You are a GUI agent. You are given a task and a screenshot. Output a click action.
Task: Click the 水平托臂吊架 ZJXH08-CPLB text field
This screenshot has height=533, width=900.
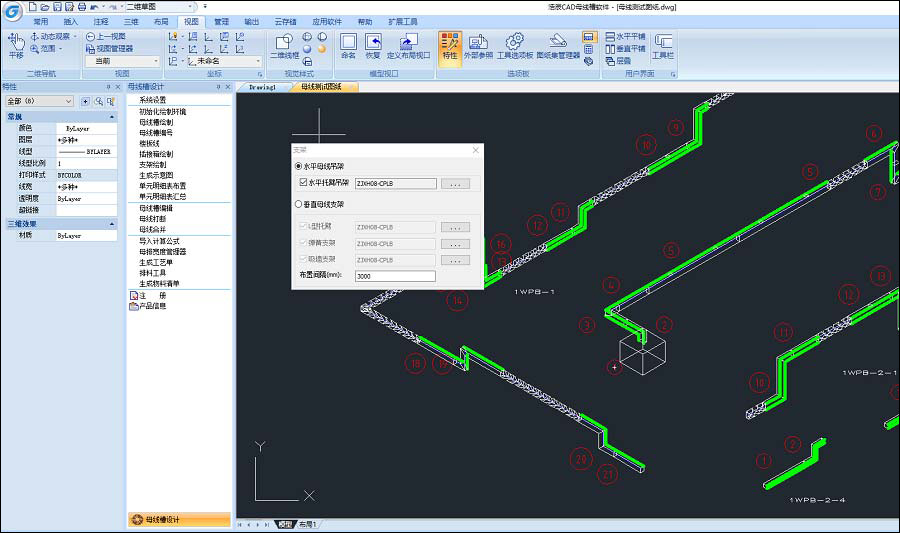click(395, 184)
